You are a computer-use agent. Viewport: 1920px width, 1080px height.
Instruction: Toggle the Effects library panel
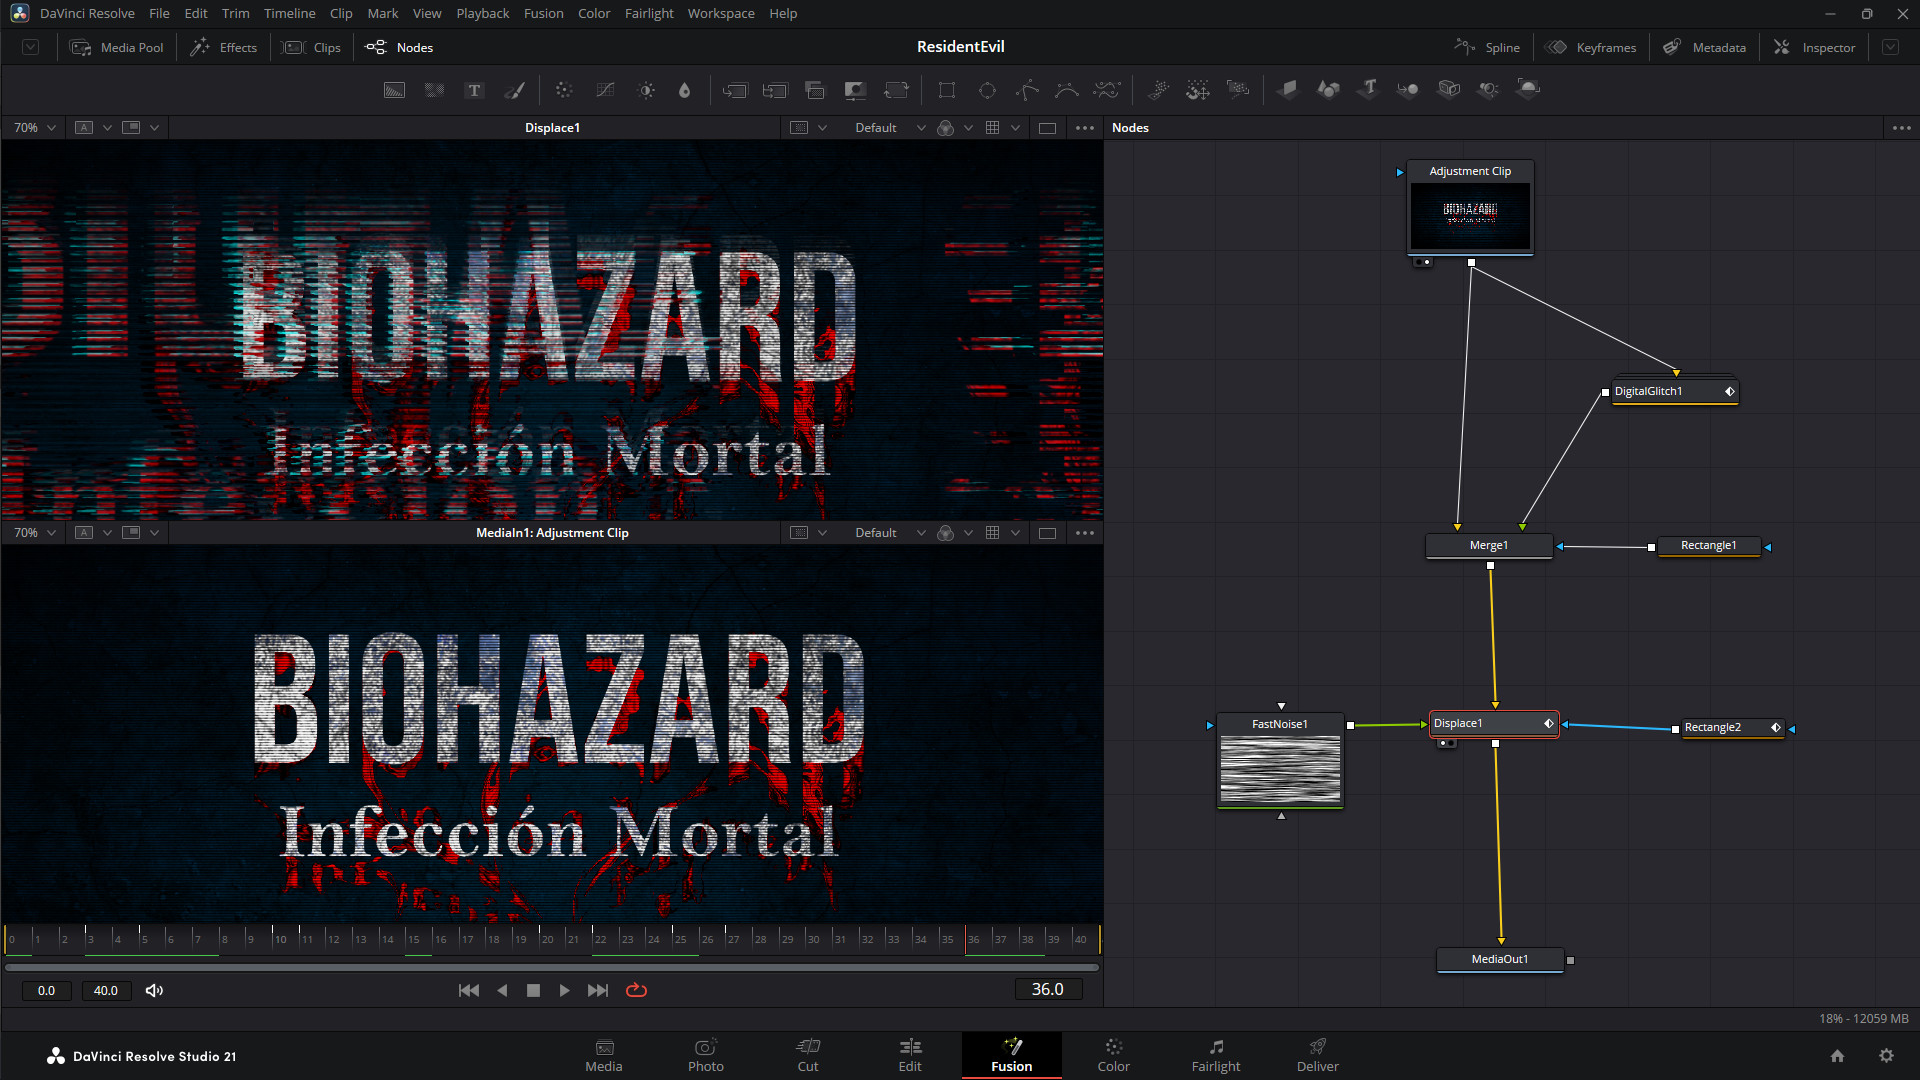coord(224,47)
